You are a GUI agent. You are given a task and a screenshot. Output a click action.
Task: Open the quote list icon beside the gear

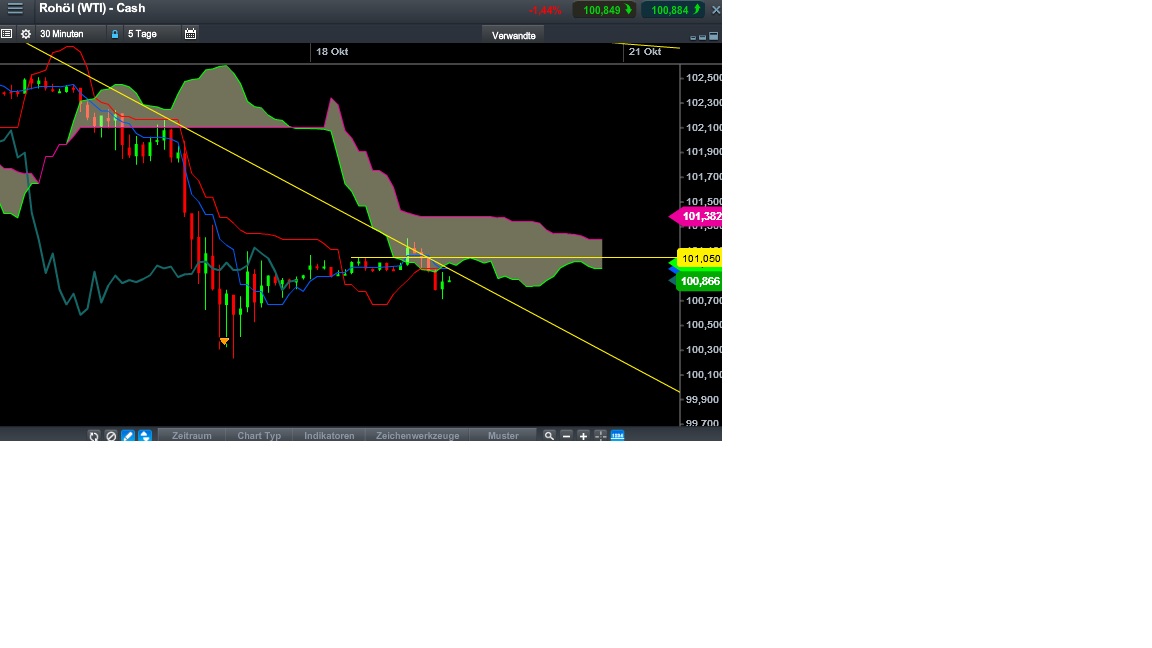pyautogui.click(x=7, y=33)
